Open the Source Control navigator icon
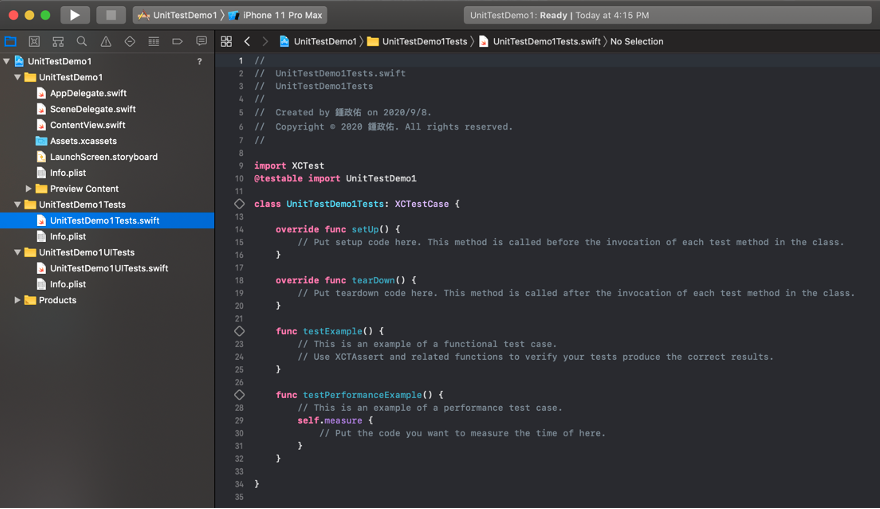880x509 pixels. [x=34, y=42]
